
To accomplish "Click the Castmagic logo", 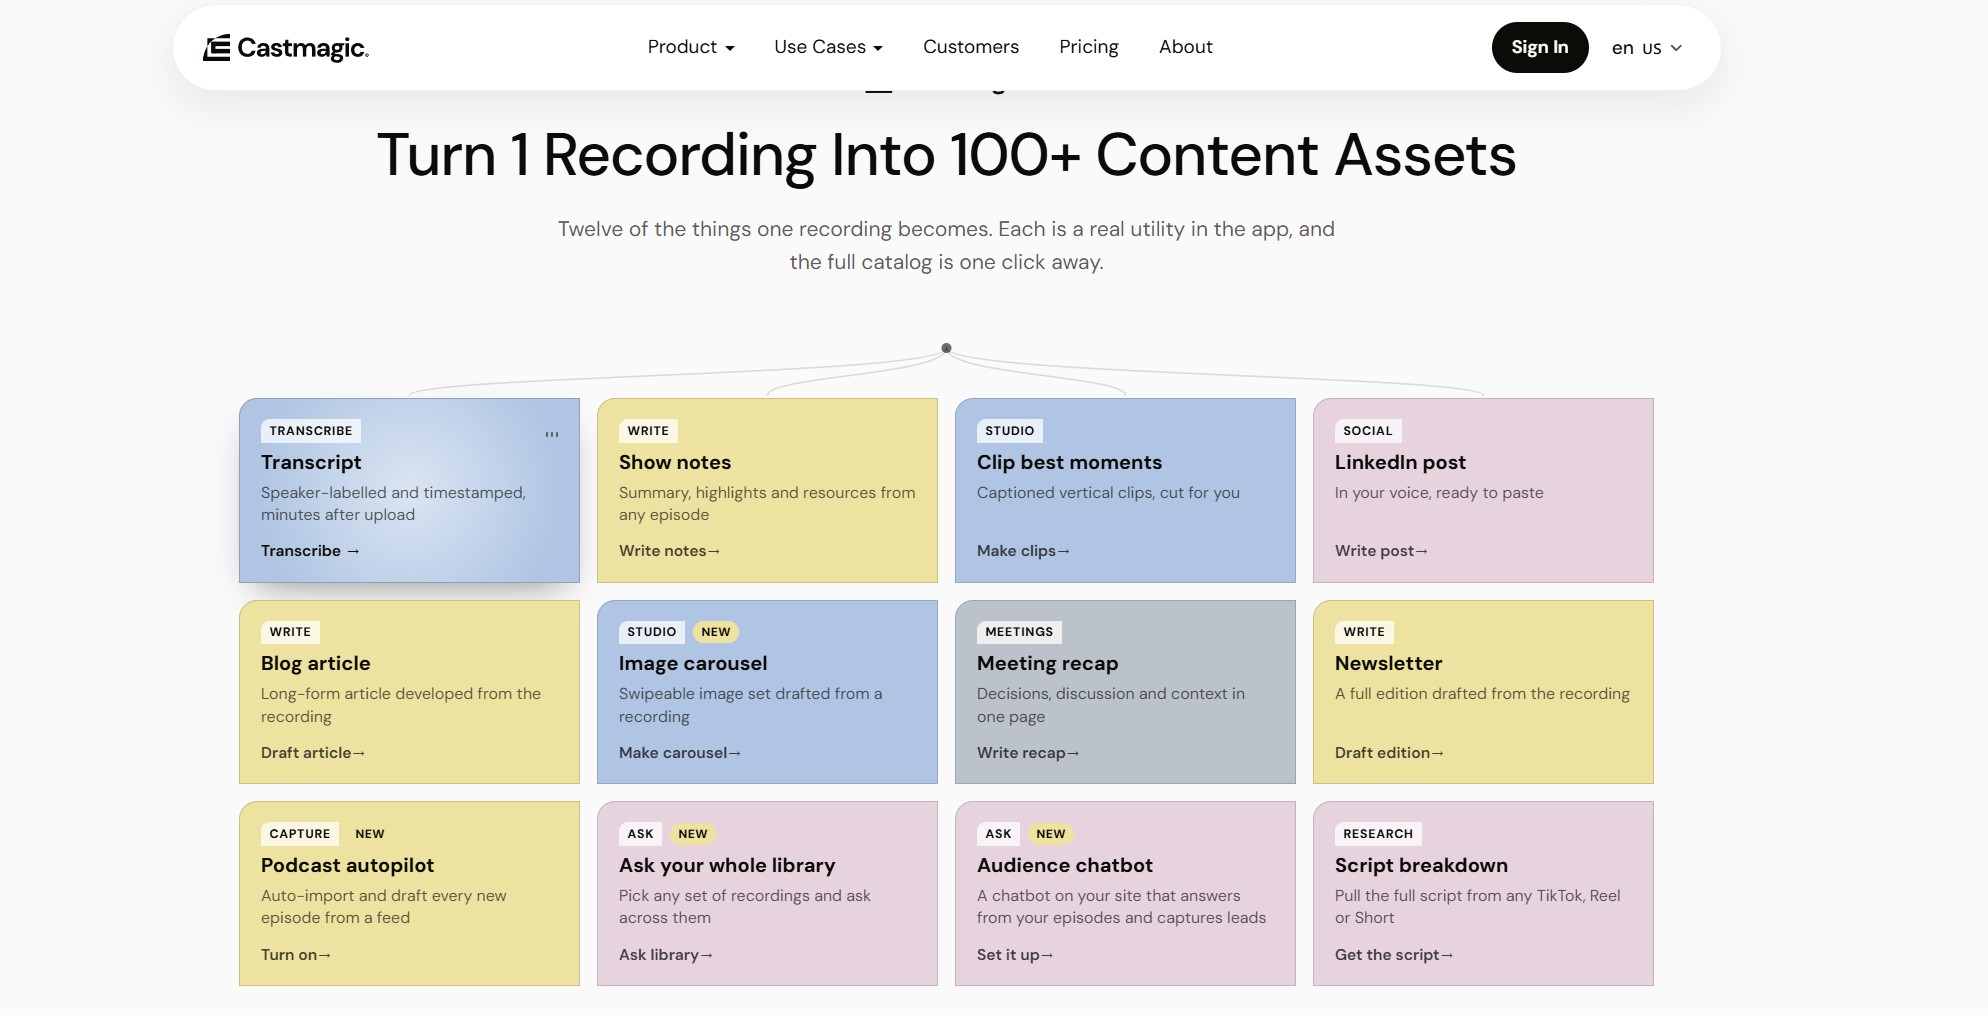I will (286, 48).
